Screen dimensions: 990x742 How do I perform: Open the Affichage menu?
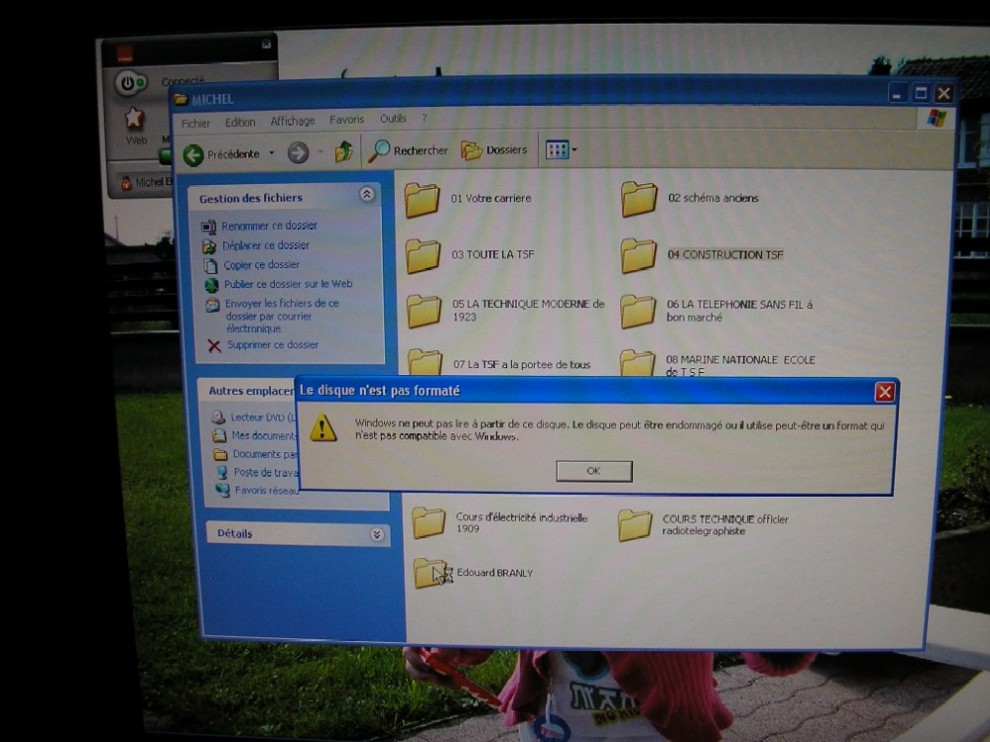(x=292, y=121)
